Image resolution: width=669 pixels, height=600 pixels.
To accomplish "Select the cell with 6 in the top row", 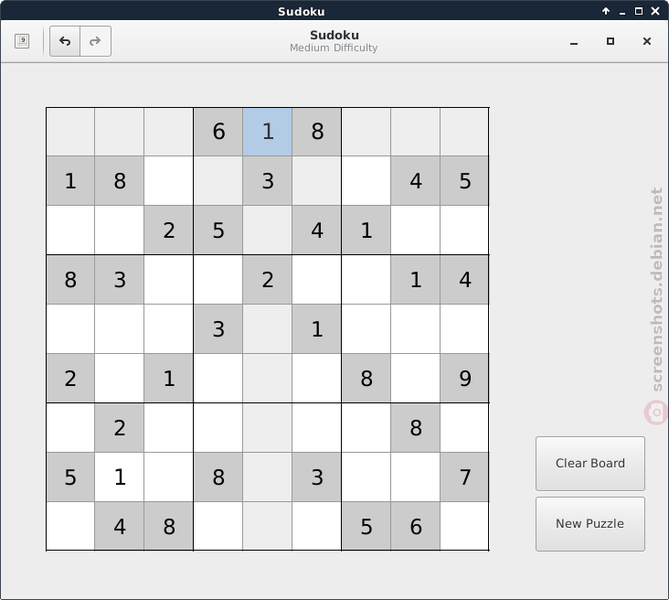I will [x=218, y=131].
